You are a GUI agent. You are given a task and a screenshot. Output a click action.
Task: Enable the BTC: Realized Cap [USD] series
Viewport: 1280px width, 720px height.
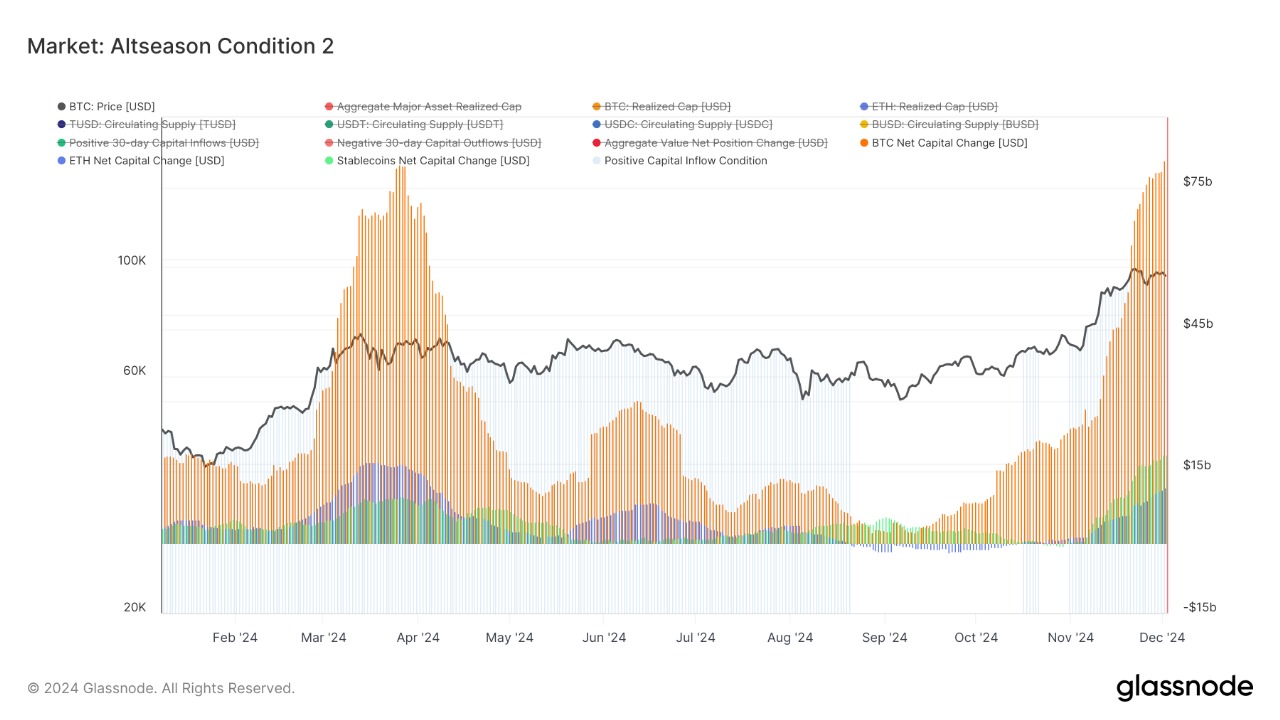click(661, 106)
